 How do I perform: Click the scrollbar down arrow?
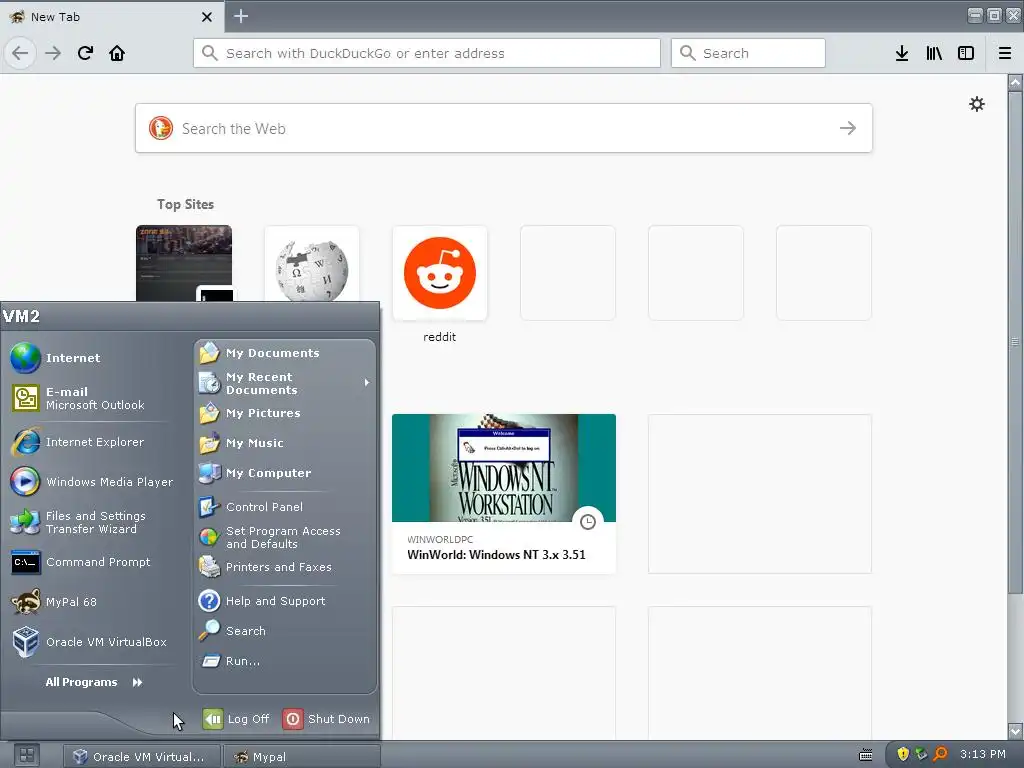pos(1015,731)
